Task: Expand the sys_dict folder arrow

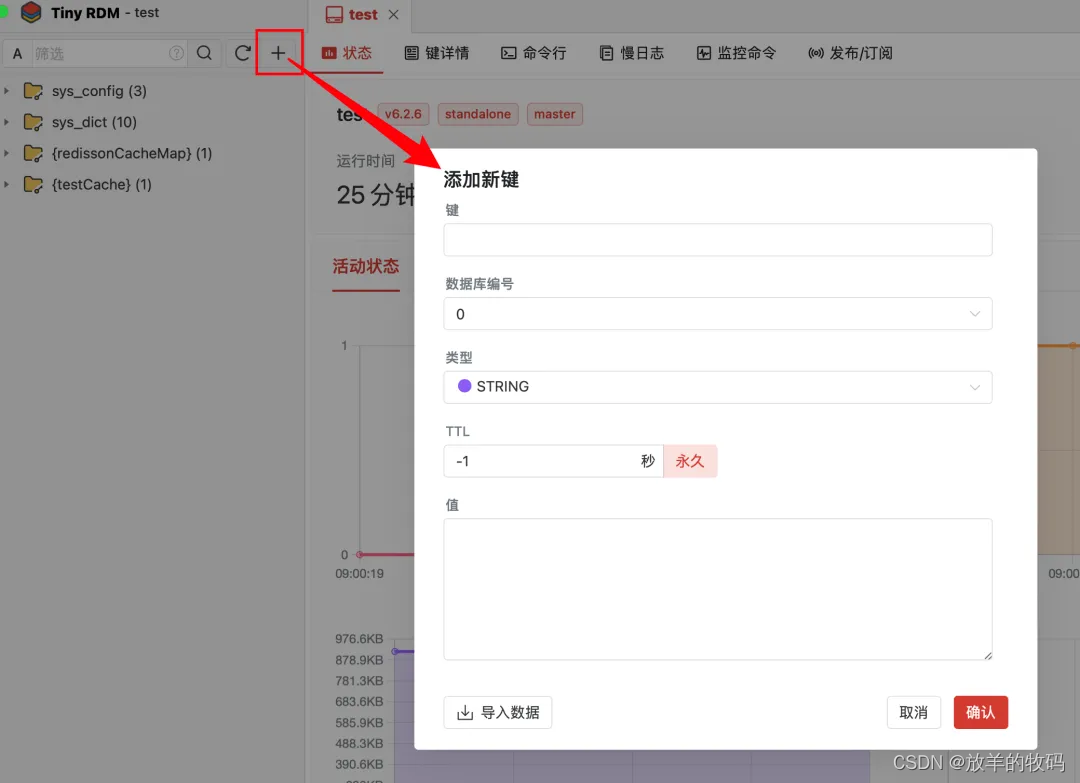Action: coord(7,122)
